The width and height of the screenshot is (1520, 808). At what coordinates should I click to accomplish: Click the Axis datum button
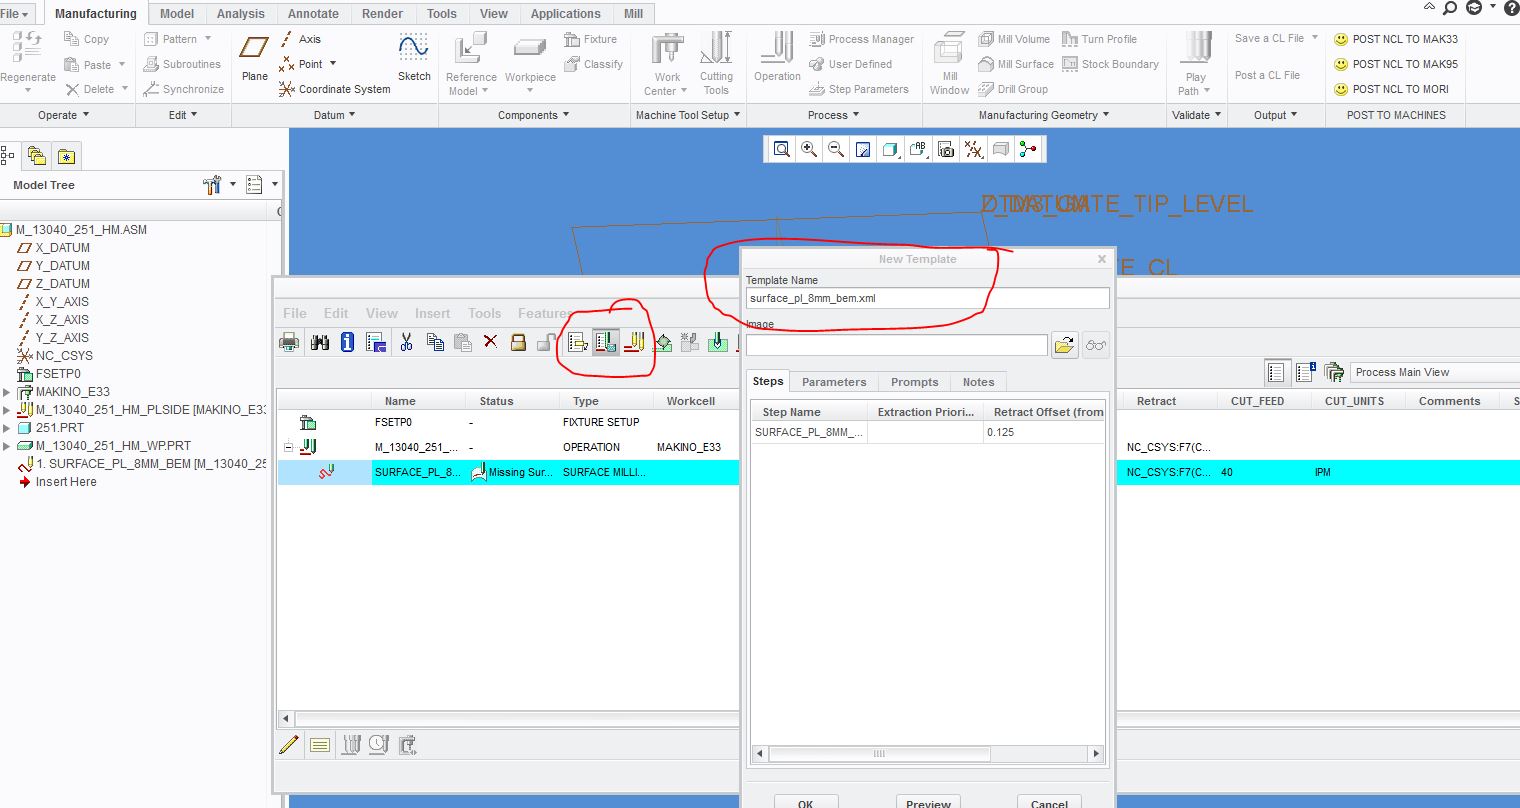coord(300,39)
